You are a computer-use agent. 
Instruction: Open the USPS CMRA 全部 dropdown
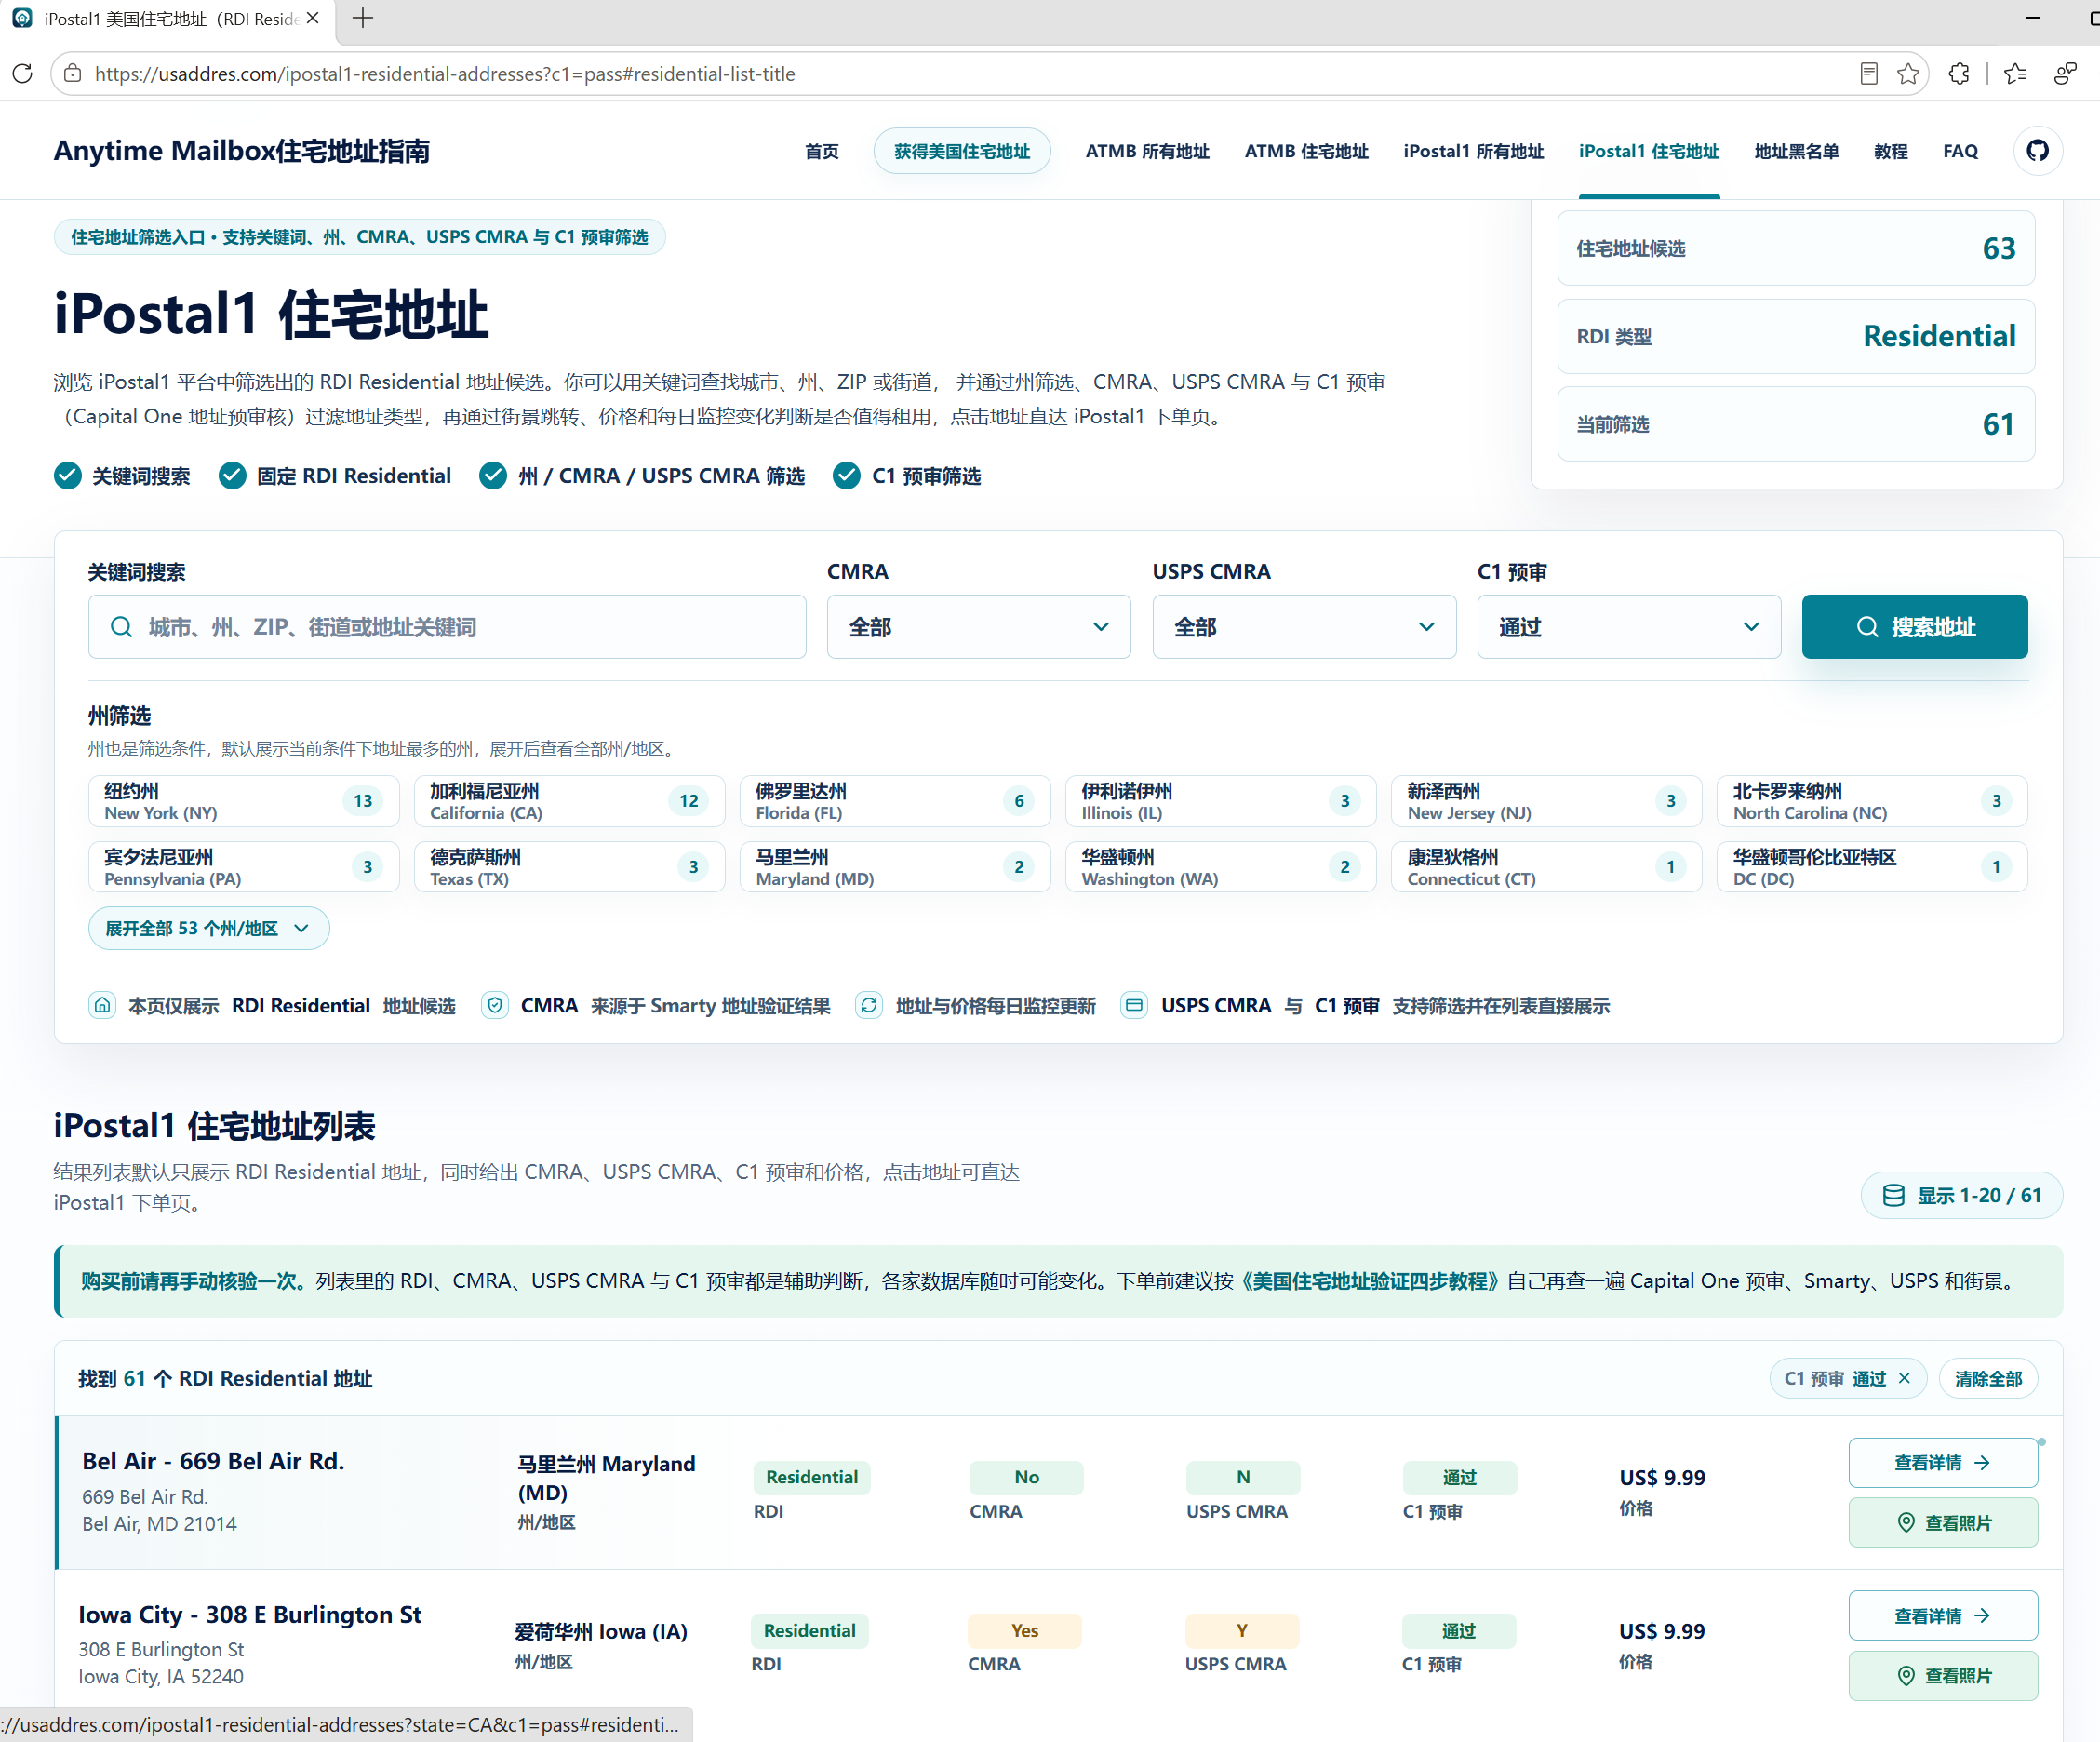(1304, 627)
